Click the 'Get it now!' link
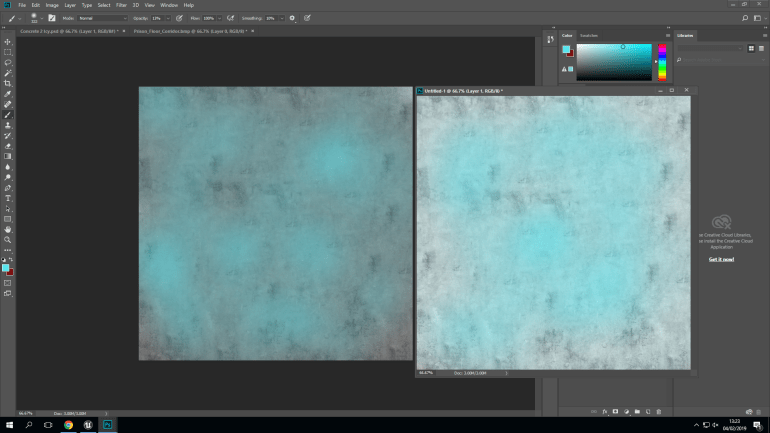This screenshot has height=433, width=770. point(721,259)
